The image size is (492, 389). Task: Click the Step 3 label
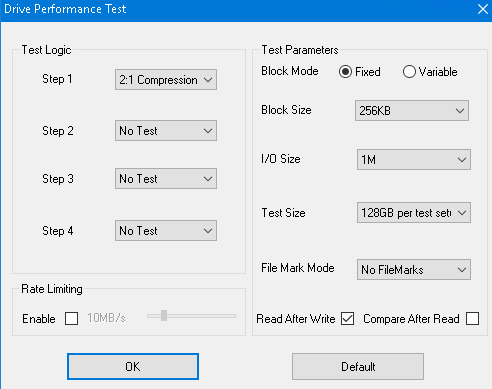(x=58, y=179)
